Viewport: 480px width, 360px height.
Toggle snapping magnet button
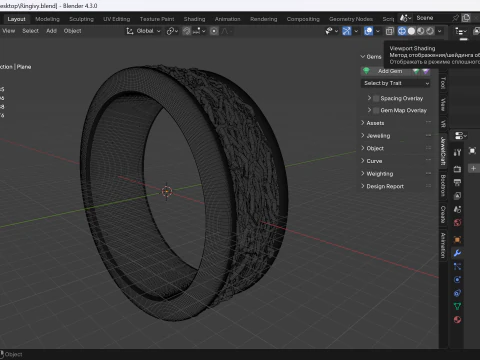[186, 31]
